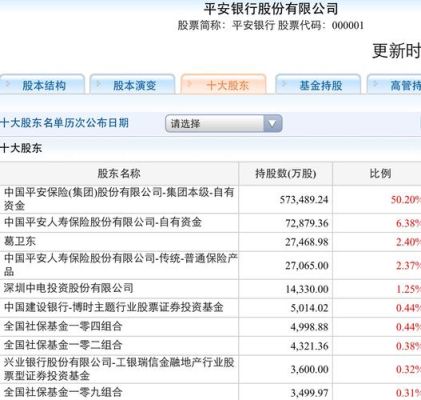This screenshot has width=421, height=400.
Task: Click arrow icon on 十大股东 tab
Action: coord(189,84)
